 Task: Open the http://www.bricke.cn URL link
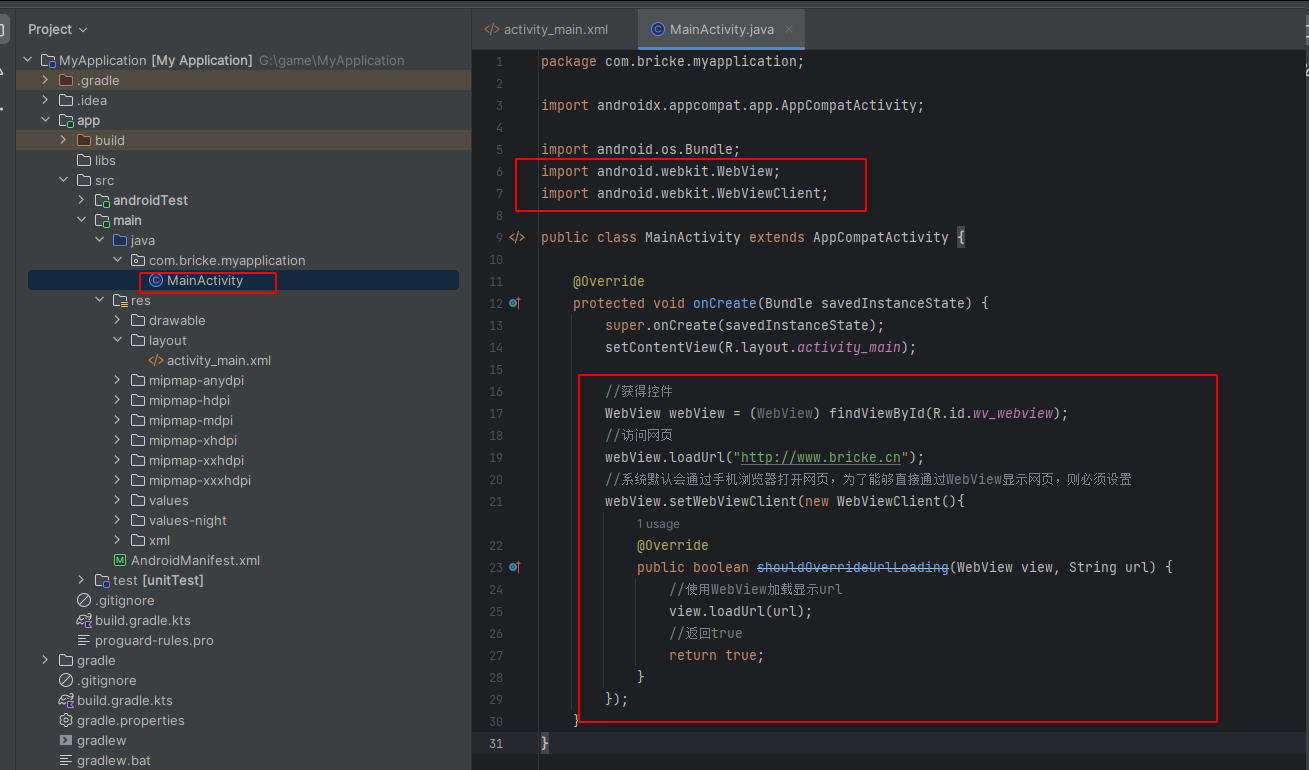822,457
